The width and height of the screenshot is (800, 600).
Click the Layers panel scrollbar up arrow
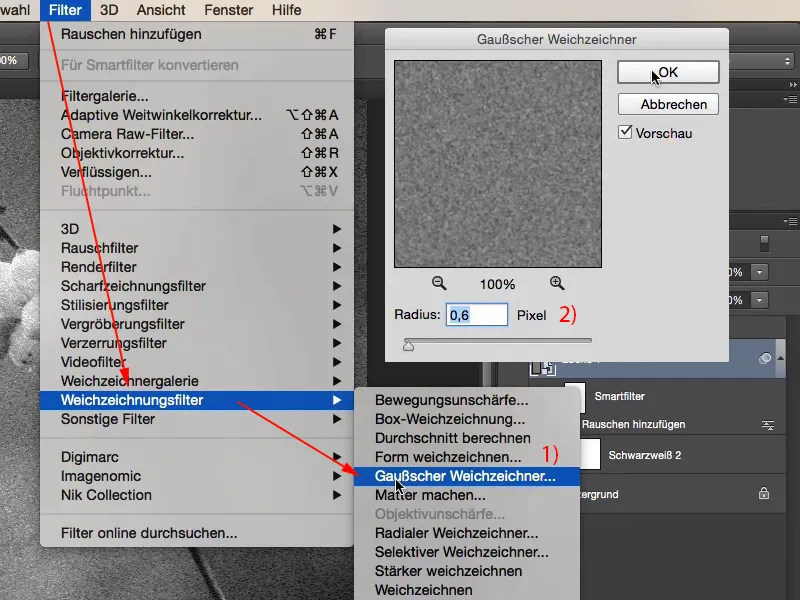coord(780,358)
